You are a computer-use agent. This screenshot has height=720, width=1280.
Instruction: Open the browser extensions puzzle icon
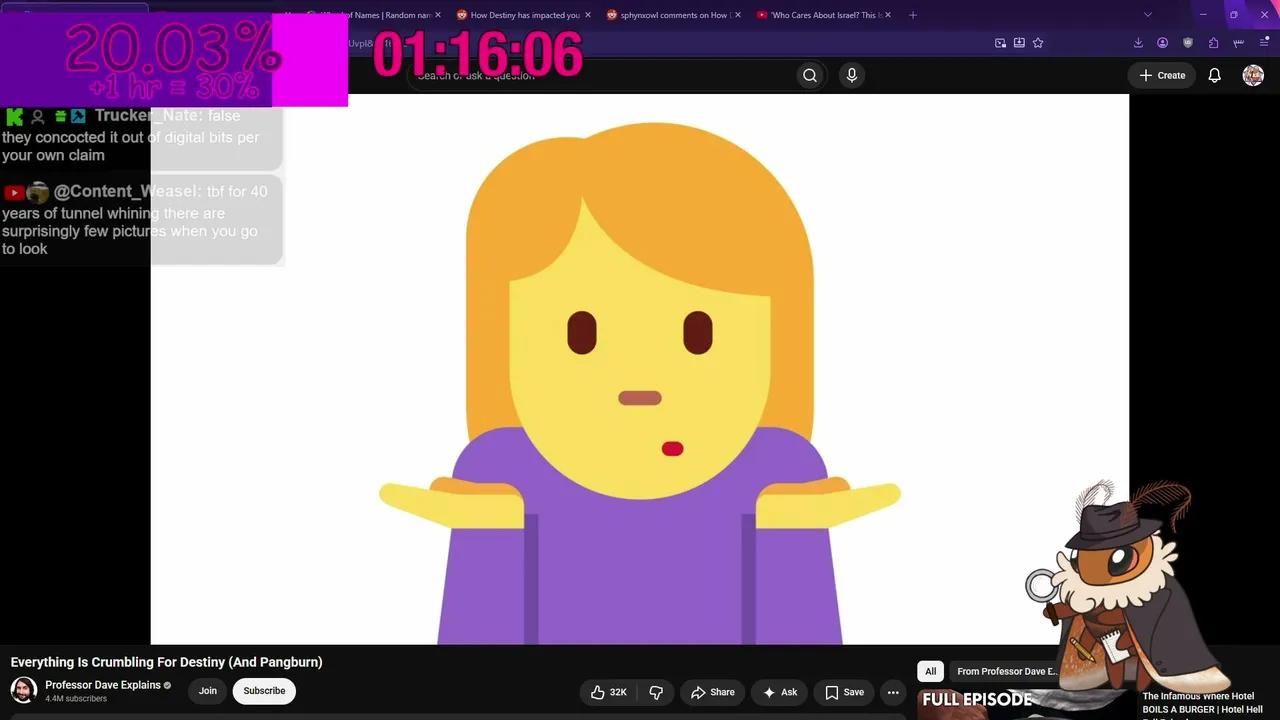[x=1214, y=43]
